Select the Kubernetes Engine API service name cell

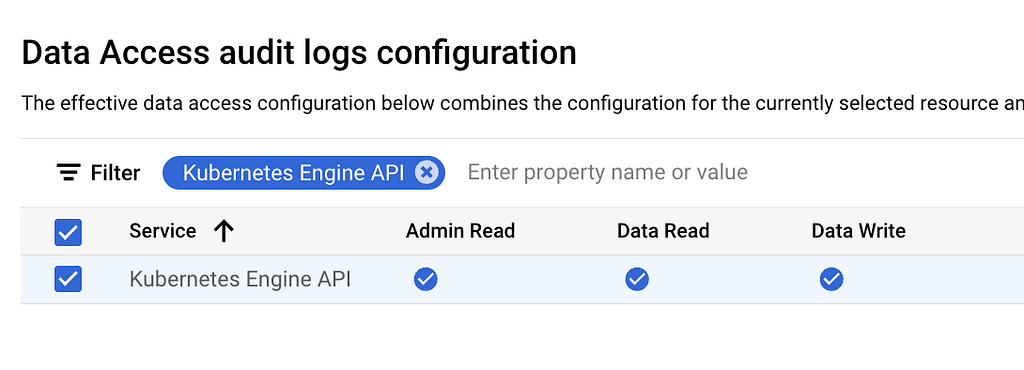click(x=240, y=279)
